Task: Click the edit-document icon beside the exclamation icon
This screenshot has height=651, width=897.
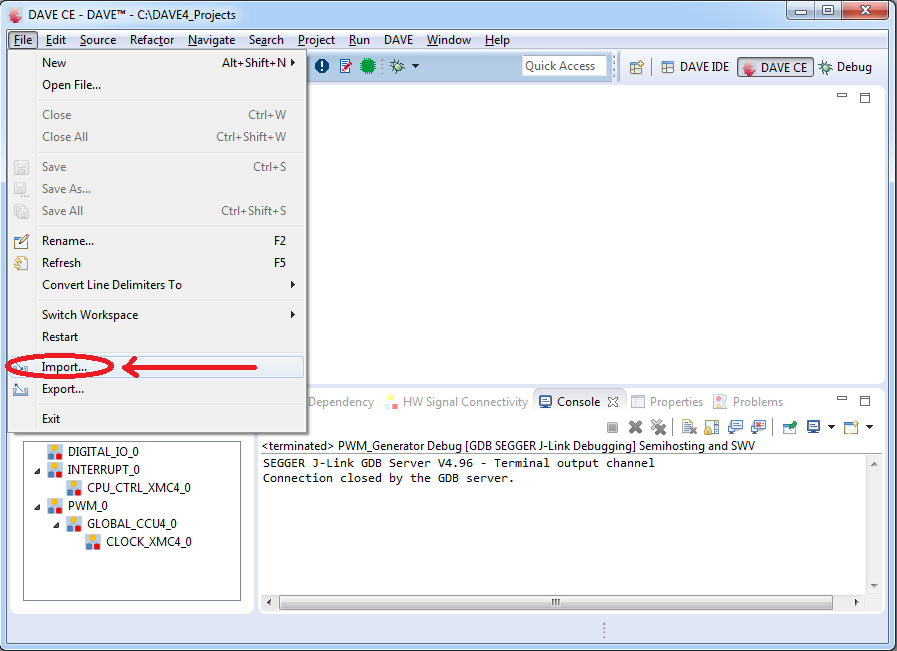Action: (x=346, y=66)
